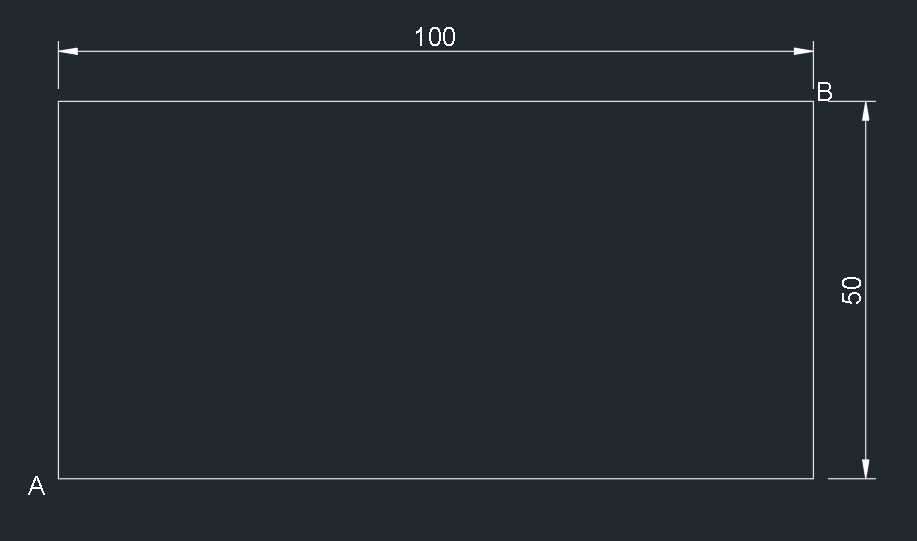Select the horizontal dimension line below 100
917x541 pixels.
pyautogui.click(x=436, y=51)
